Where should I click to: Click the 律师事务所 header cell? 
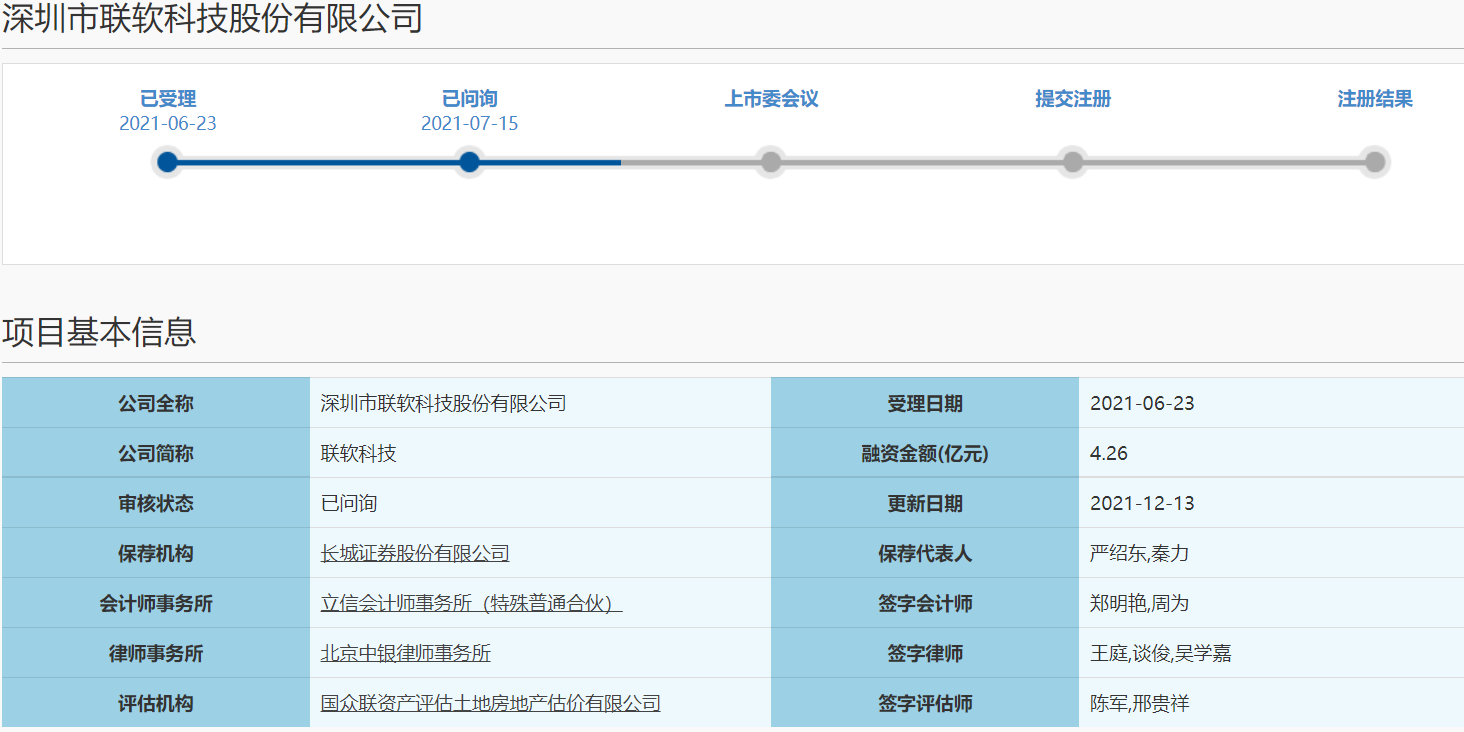click(156, 653)
